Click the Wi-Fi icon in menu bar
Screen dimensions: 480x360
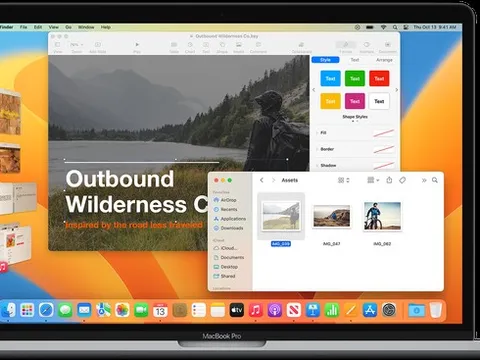383,27
